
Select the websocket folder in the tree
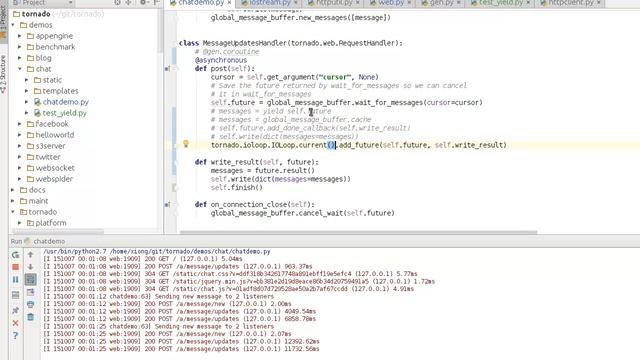[55, 168]
